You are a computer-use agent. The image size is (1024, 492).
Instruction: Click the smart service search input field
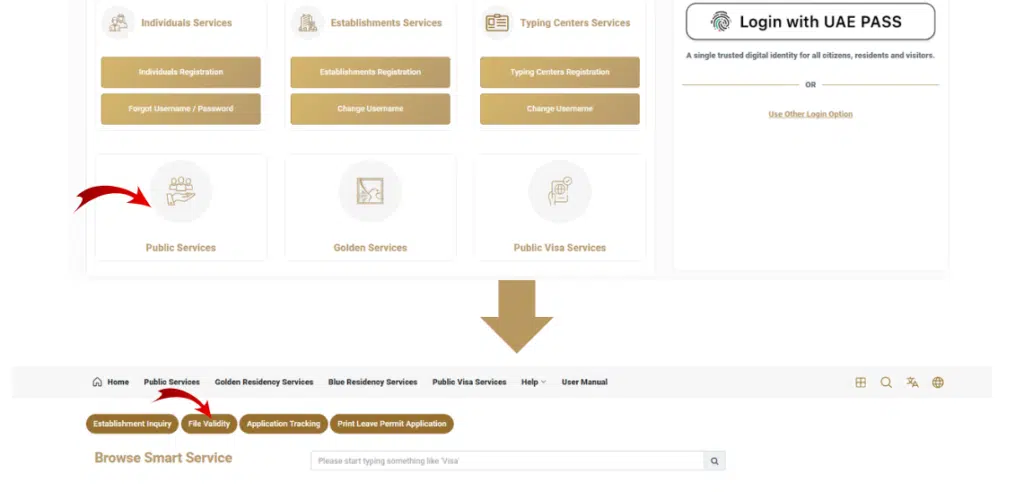coord(507,461)
